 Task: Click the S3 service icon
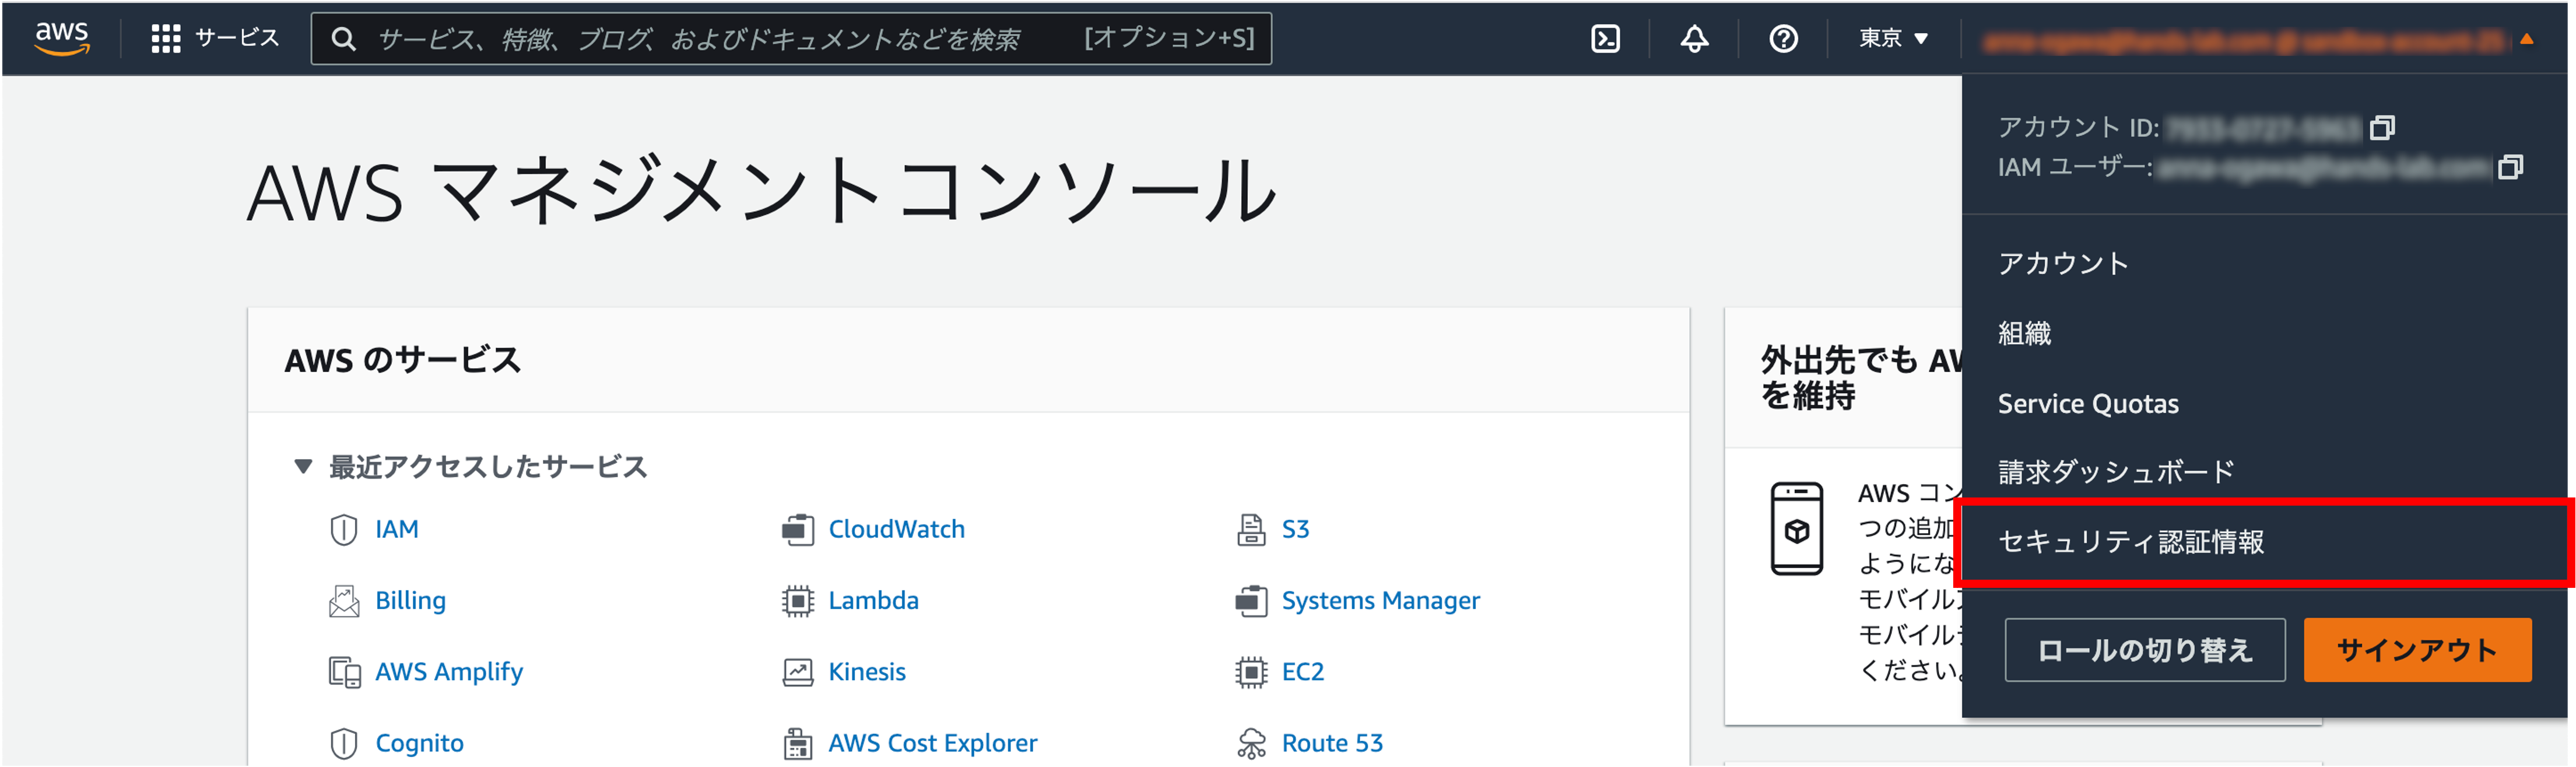(x=1250, y=529)
